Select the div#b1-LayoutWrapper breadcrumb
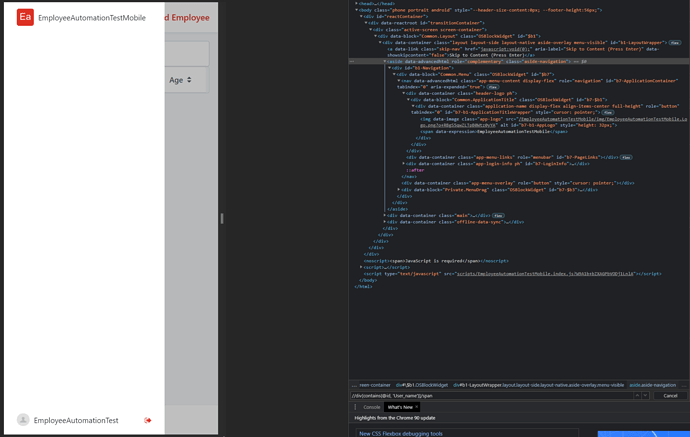 pos(539,385)
